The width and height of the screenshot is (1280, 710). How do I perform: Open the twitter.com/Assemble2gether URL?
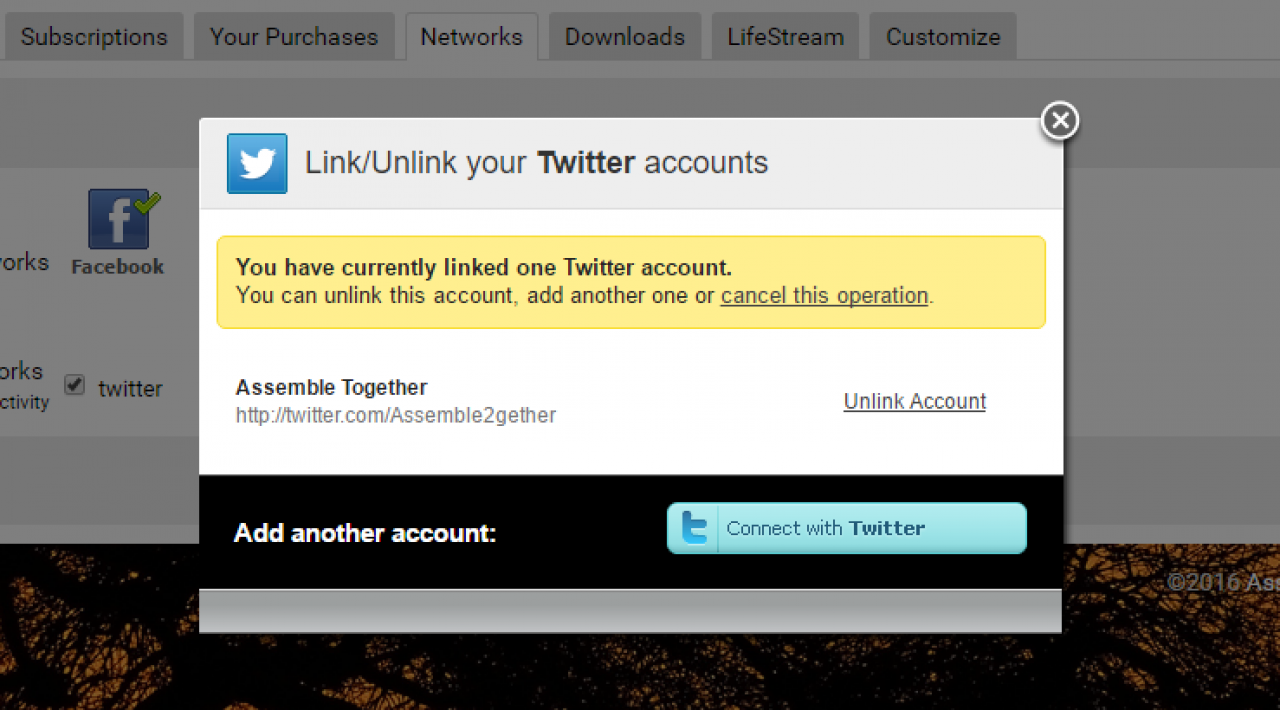396,415
